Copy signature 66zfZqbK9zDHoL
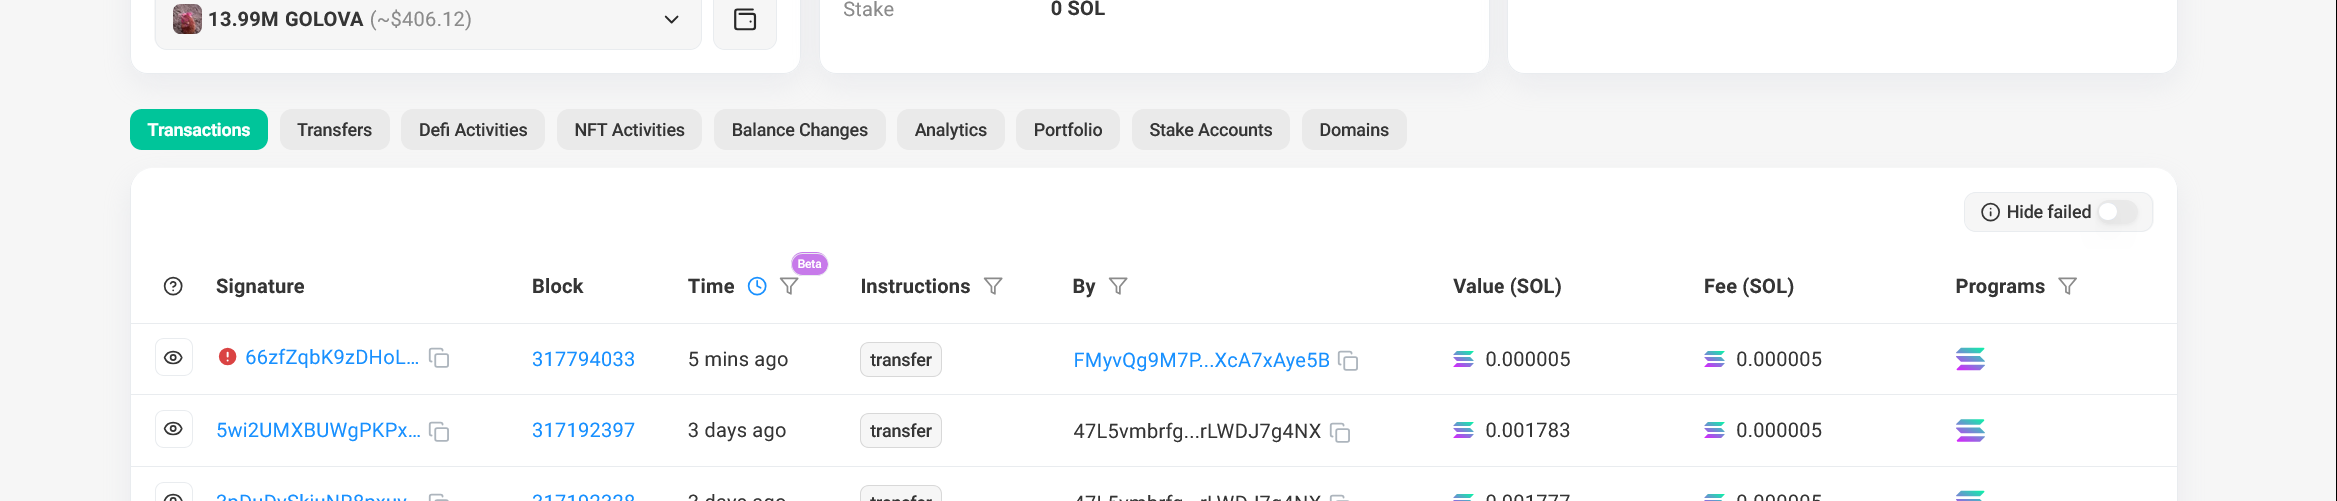Screen dimensions: 2337x501 point(439,358)
